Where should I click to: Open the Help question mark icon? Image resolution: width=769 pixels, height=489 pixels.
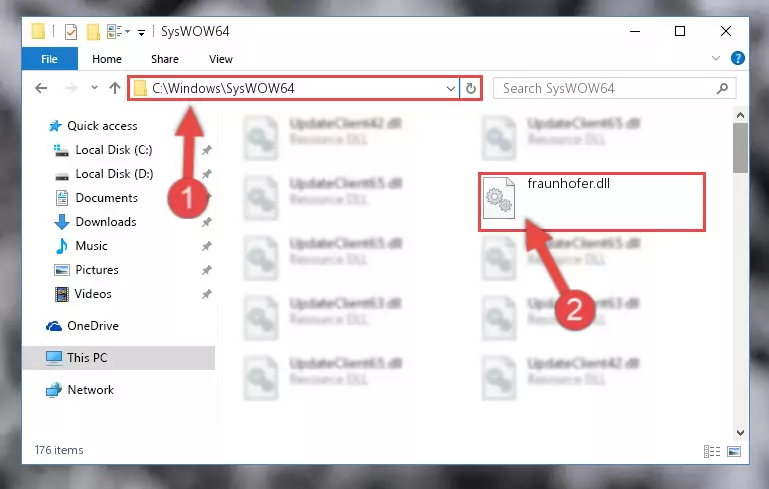coord(738,58)
